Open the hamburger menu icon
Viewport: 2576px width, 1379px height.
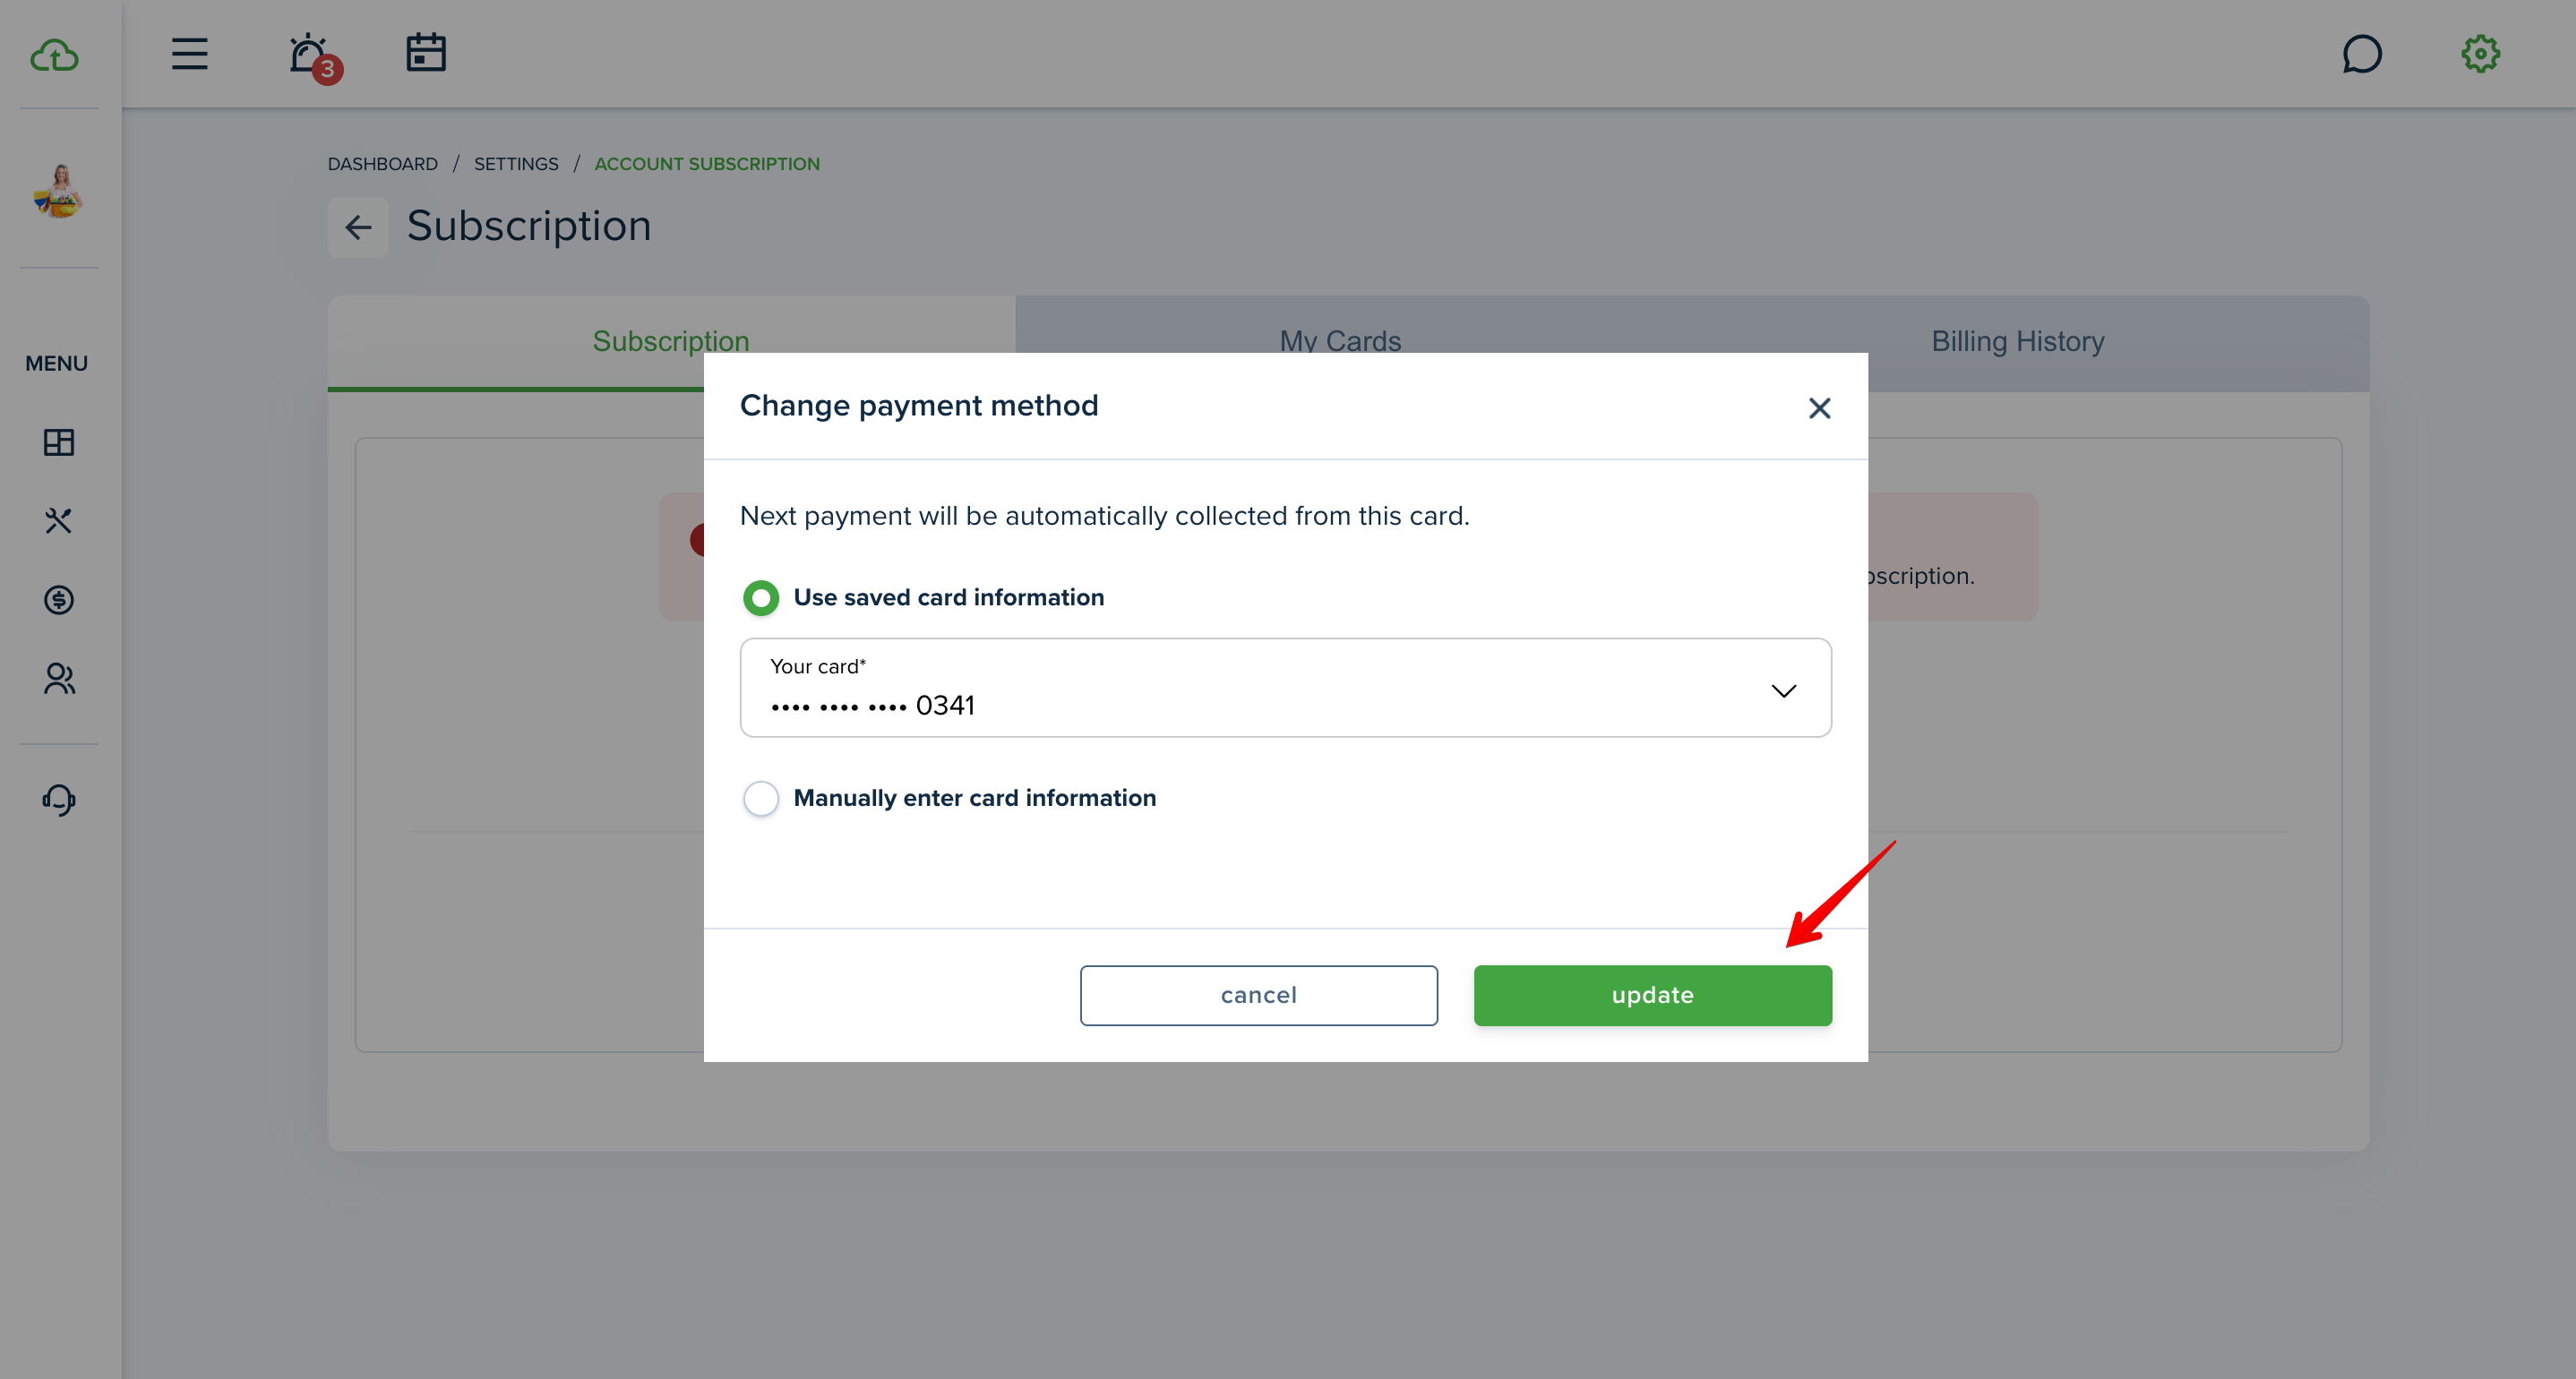[x=189, y=54]
